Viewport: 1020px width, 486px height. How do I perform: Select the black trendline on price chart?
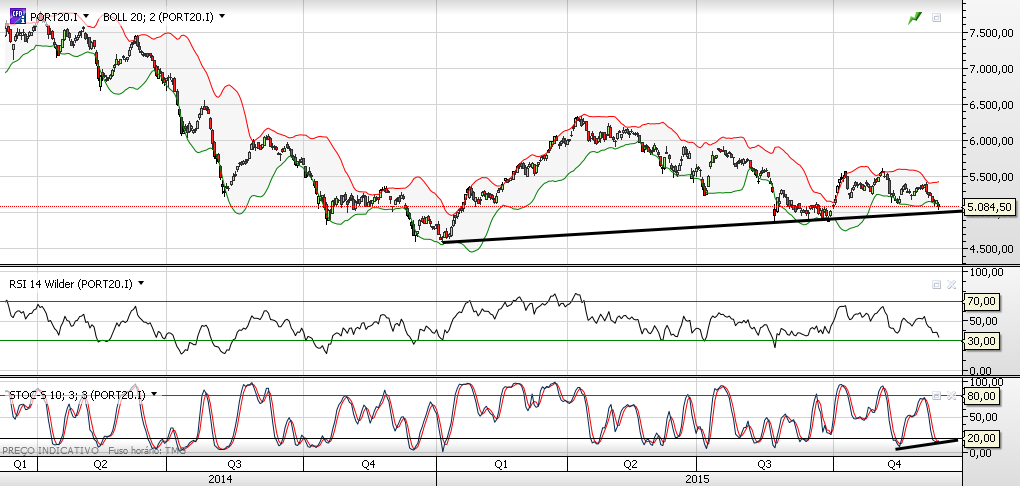[701, 226]
